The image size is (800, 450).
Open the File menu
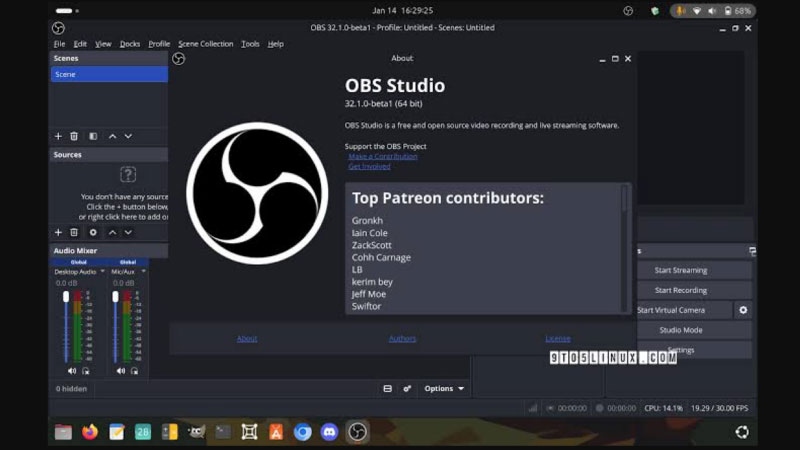(59, 44)
